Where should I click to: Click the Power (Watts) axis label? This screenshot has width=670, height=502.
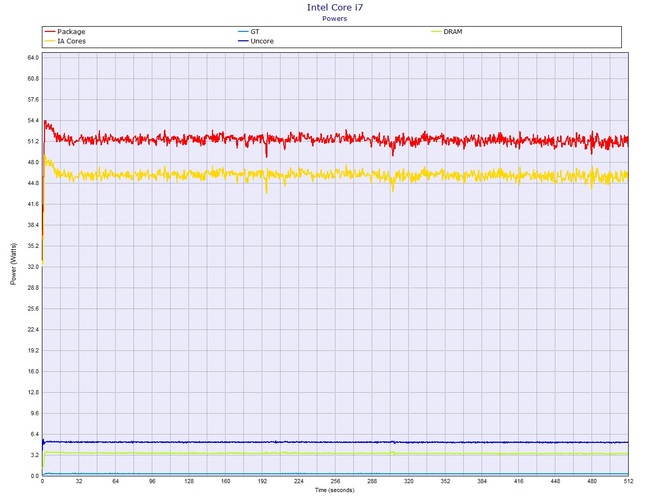pos(13,264)
